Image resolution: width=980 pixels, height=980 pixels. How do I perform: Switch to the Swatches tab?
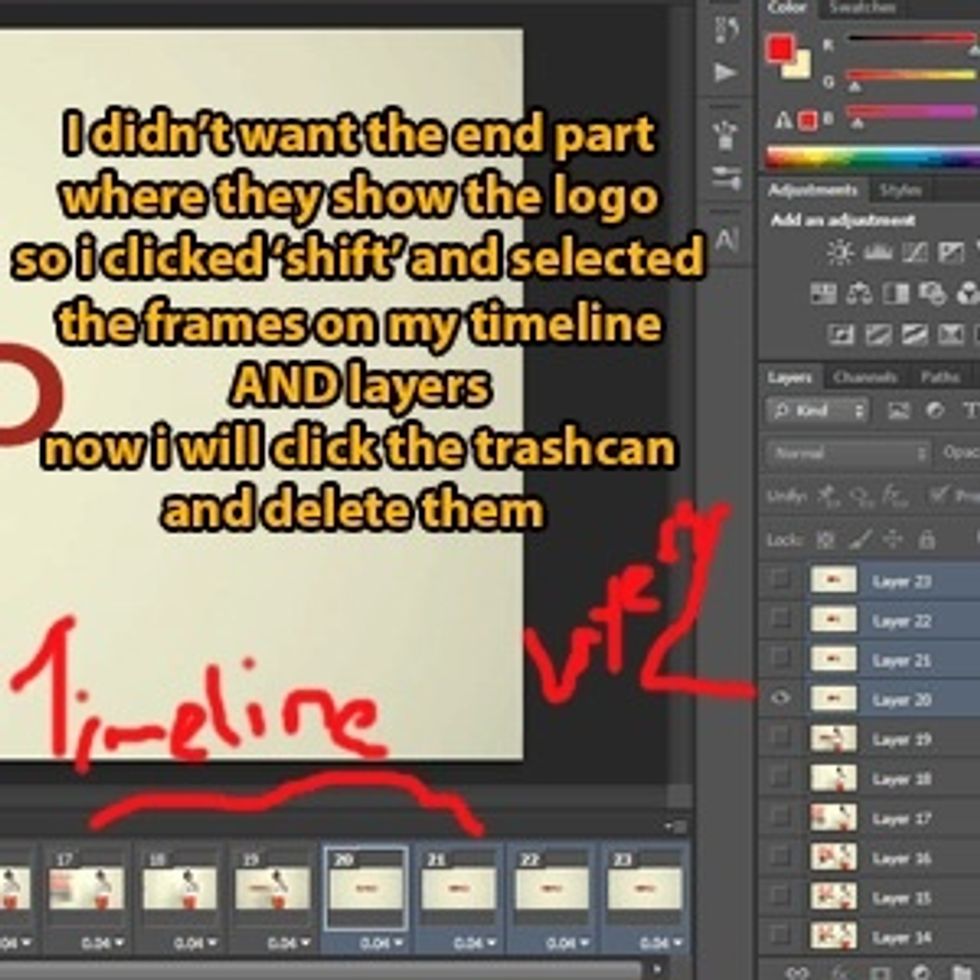pyautogui.click(x=862, y=8)
